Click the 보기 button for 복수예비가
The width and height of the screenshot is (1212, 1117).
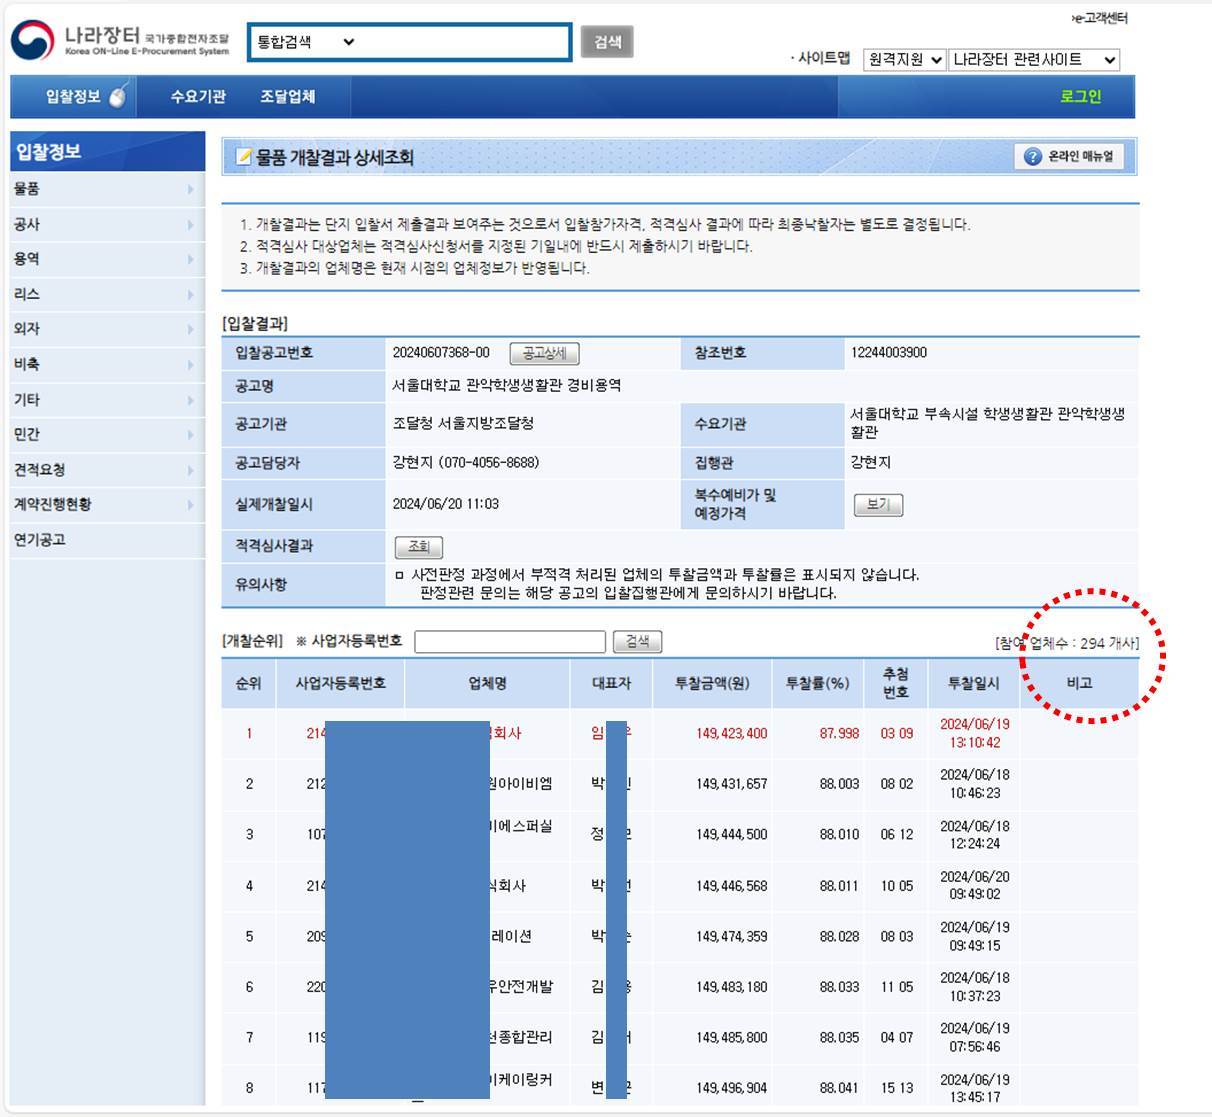[x=878, y=504]
